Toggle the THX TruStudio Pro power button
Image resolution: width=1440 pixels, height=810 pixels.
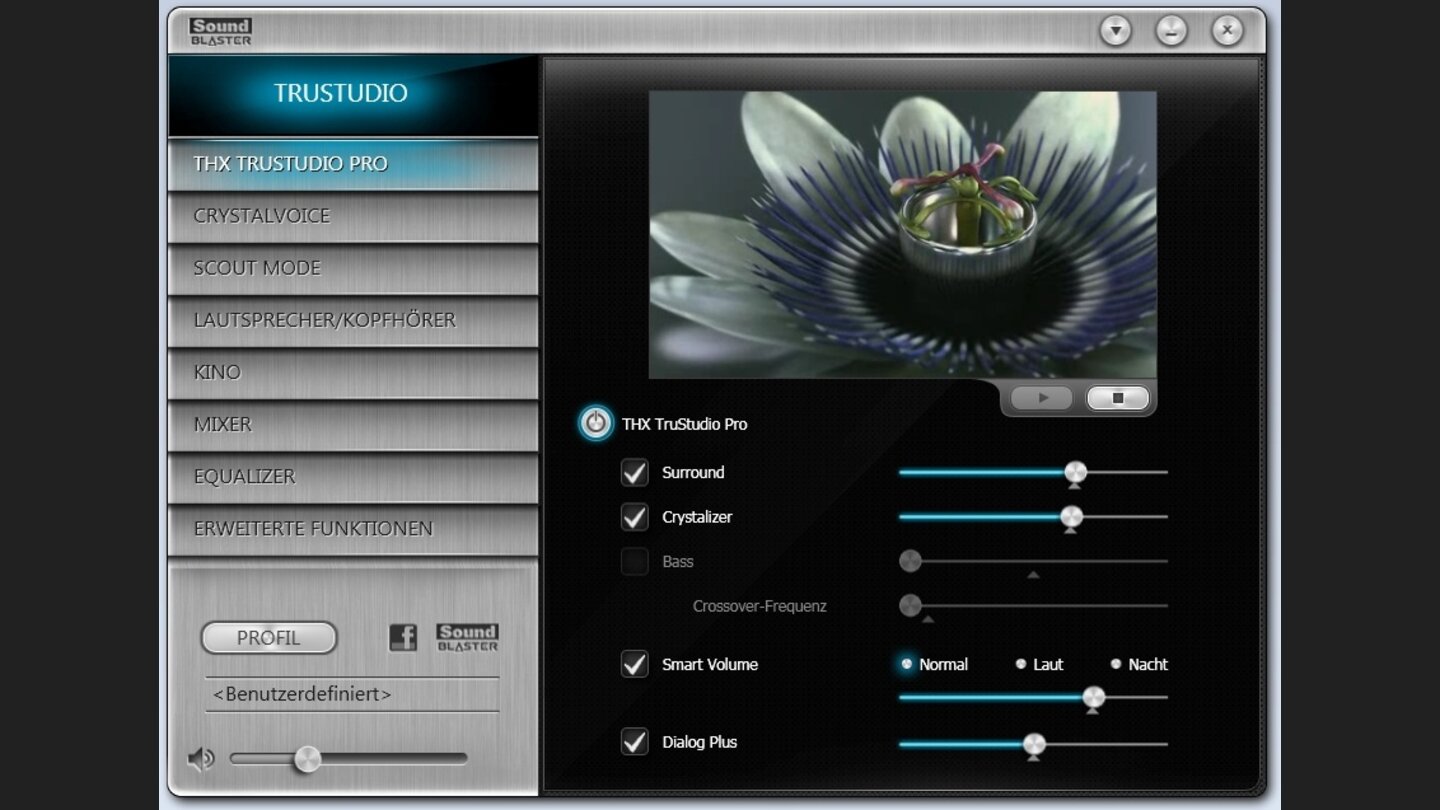(x=596, y=423)
